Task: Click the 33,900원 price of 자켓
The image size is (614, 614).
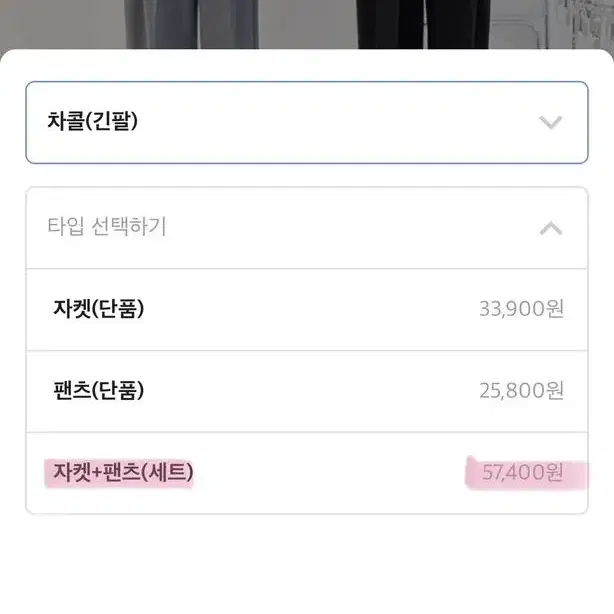Action: (521, 309)
